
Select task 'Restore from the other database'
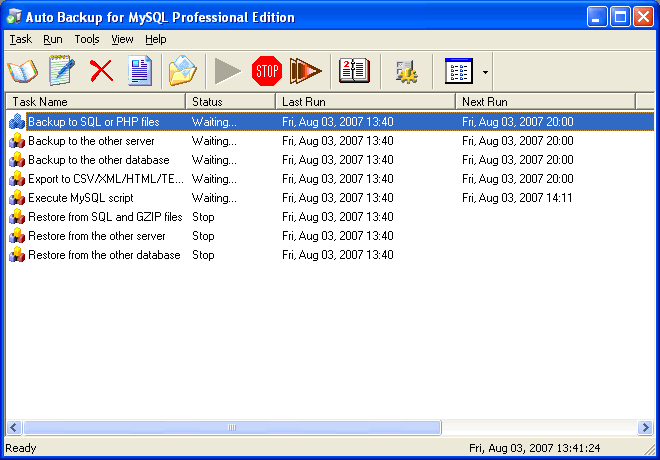tap(104, 254)
